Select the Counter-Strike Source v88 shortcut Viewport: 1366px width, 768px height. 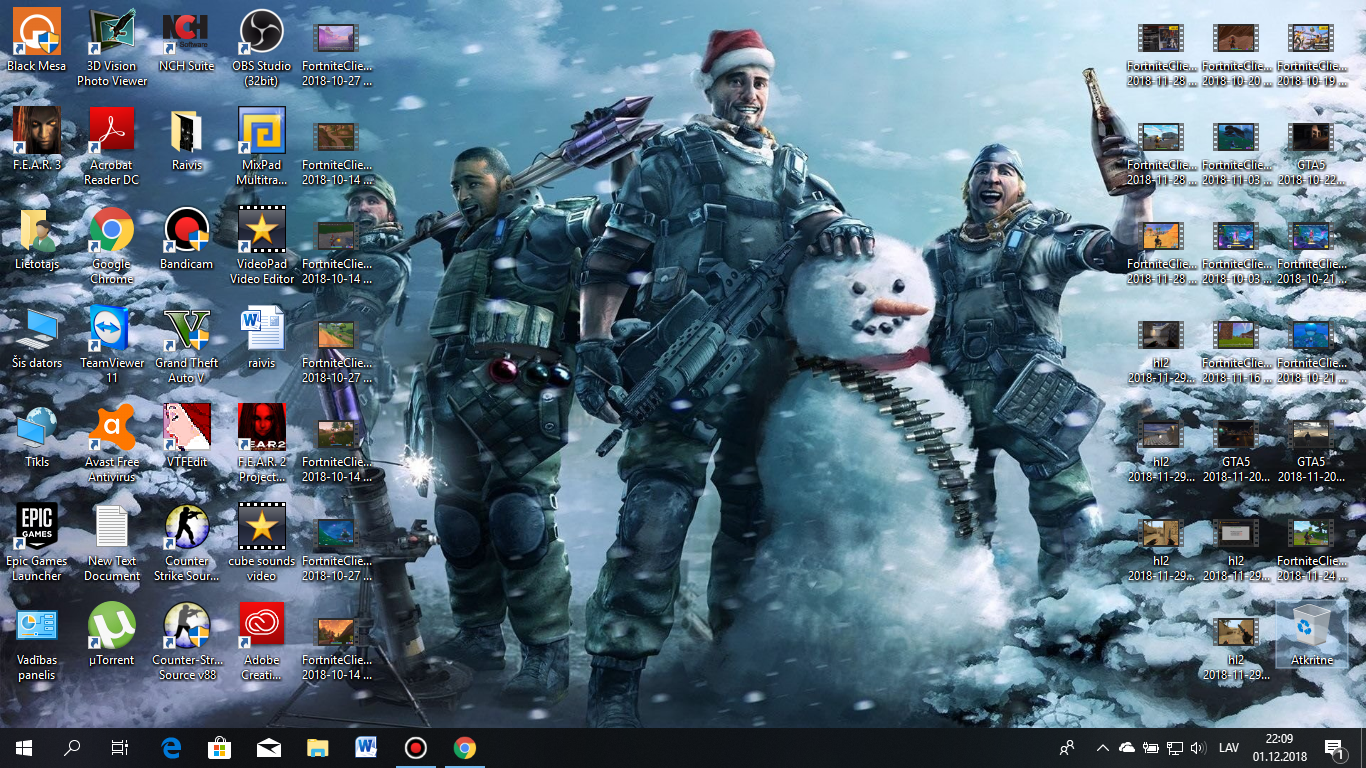pos(187,642)
